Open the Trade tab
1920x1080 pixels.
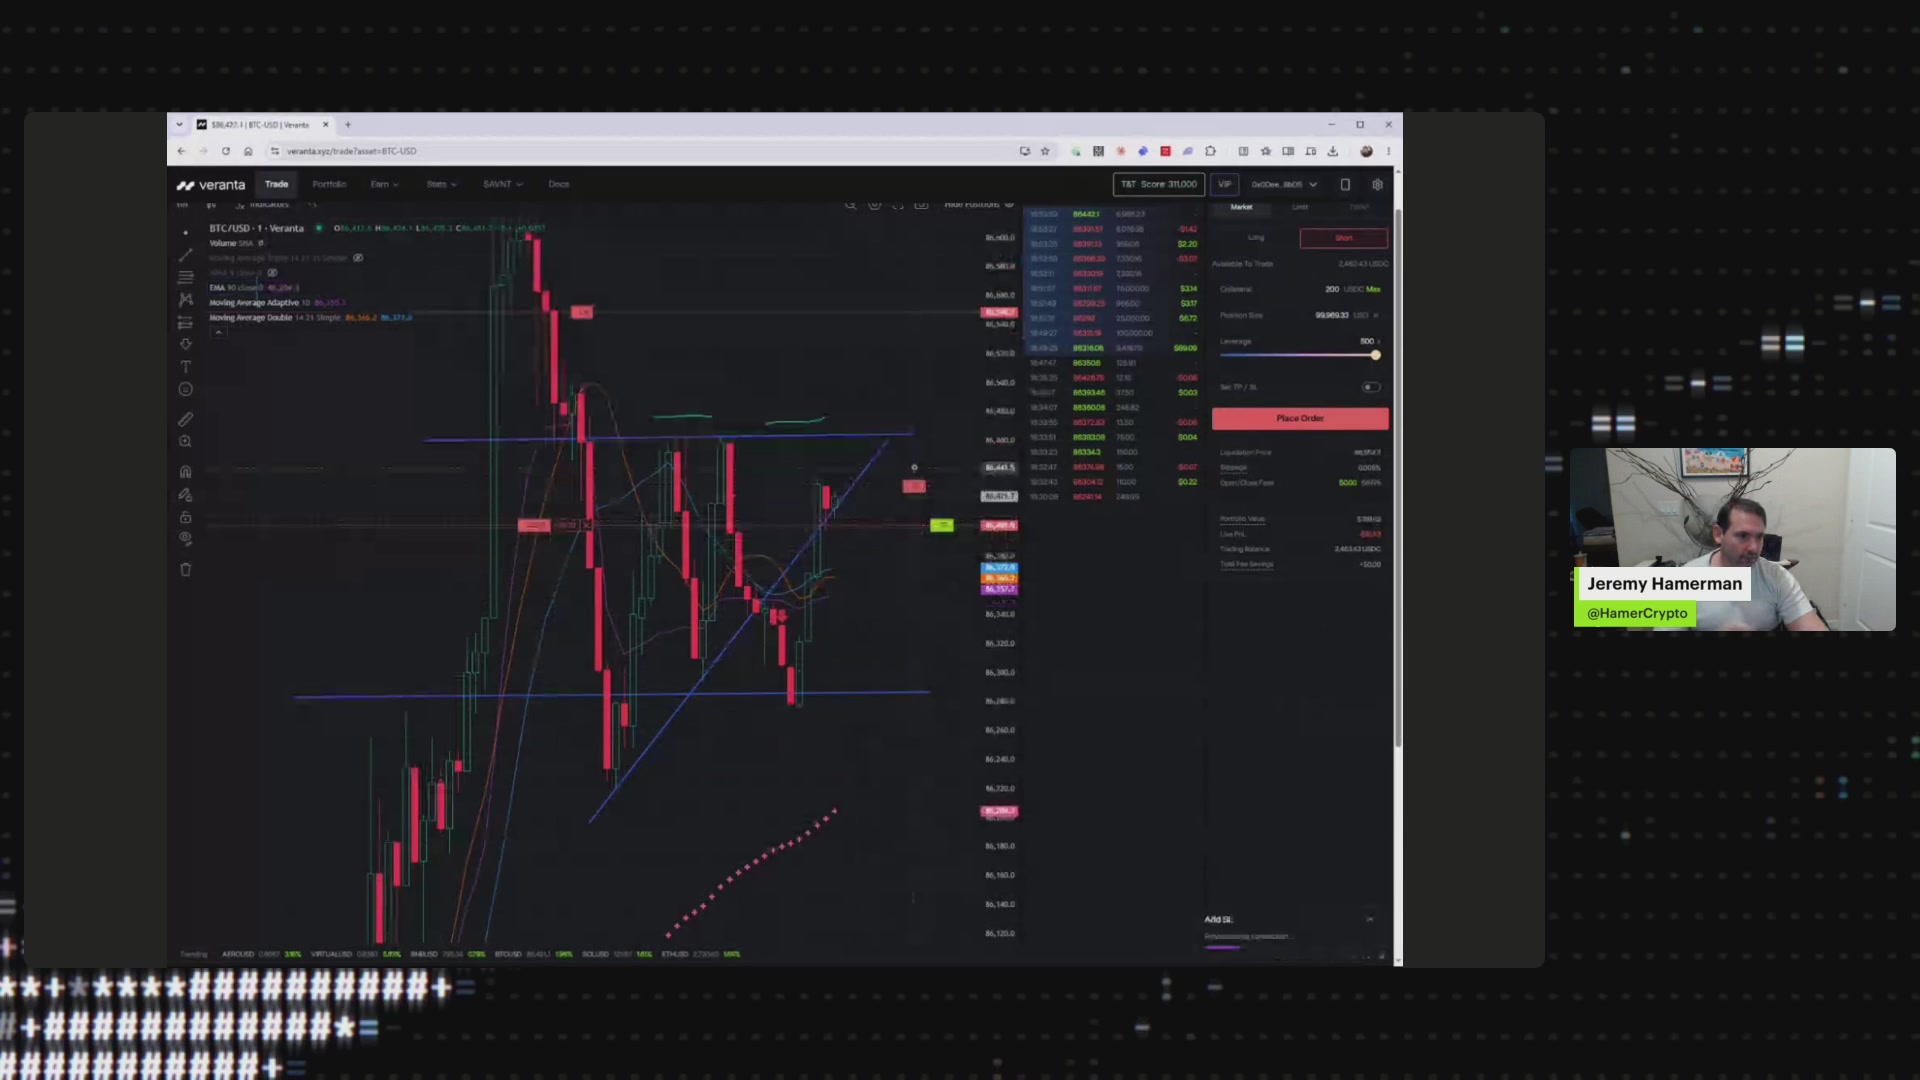click(276, 184)
